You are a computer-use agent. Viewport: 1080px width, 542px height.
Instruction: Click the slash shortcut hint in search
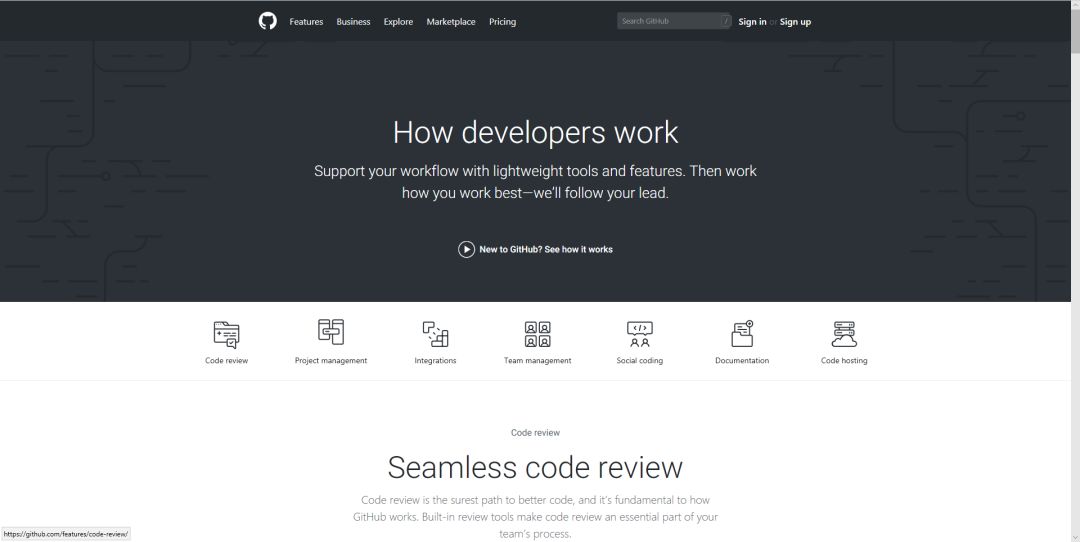click(x=725, y=21)
